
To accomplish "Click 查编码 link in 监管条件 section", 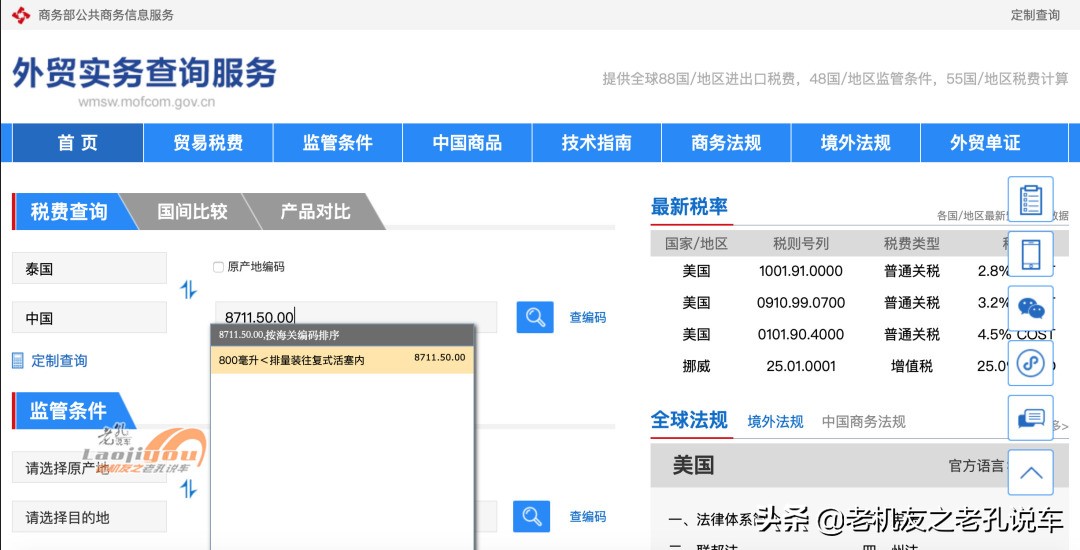I will pyautogui.click(x=588, y=516).
